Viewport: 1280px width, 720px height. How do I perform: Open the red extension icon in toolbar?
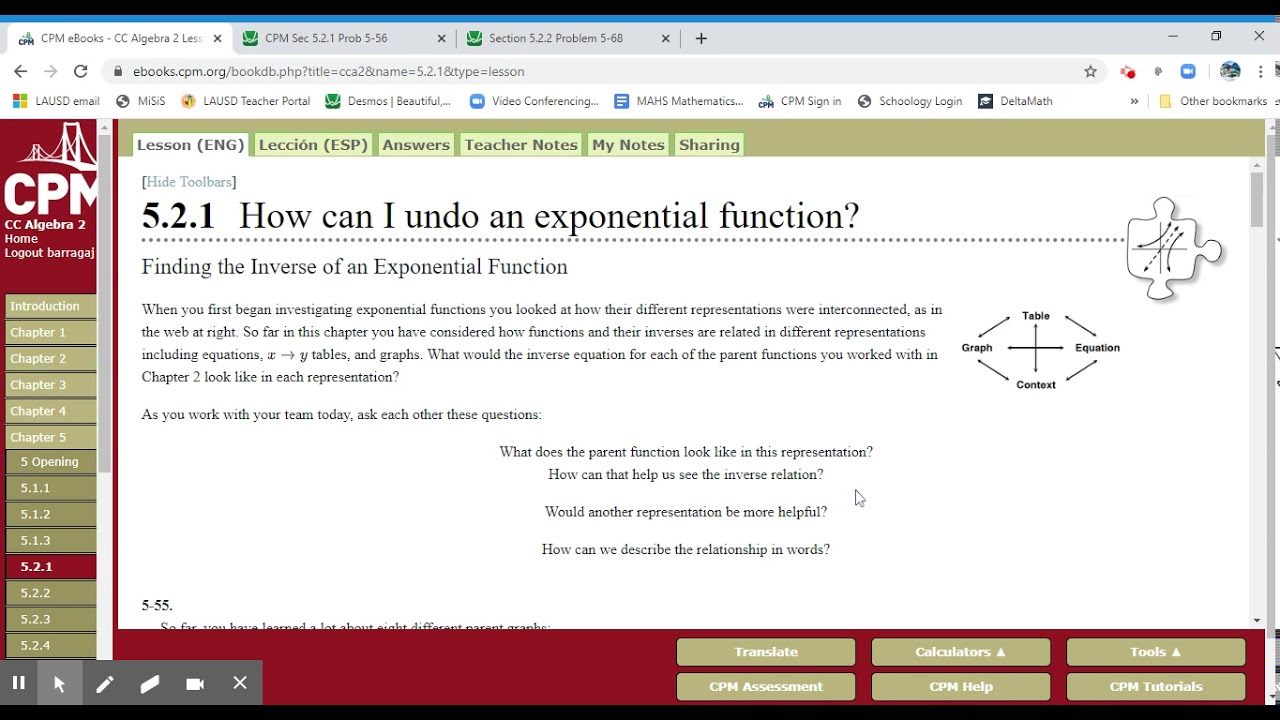click(1128, 71)
